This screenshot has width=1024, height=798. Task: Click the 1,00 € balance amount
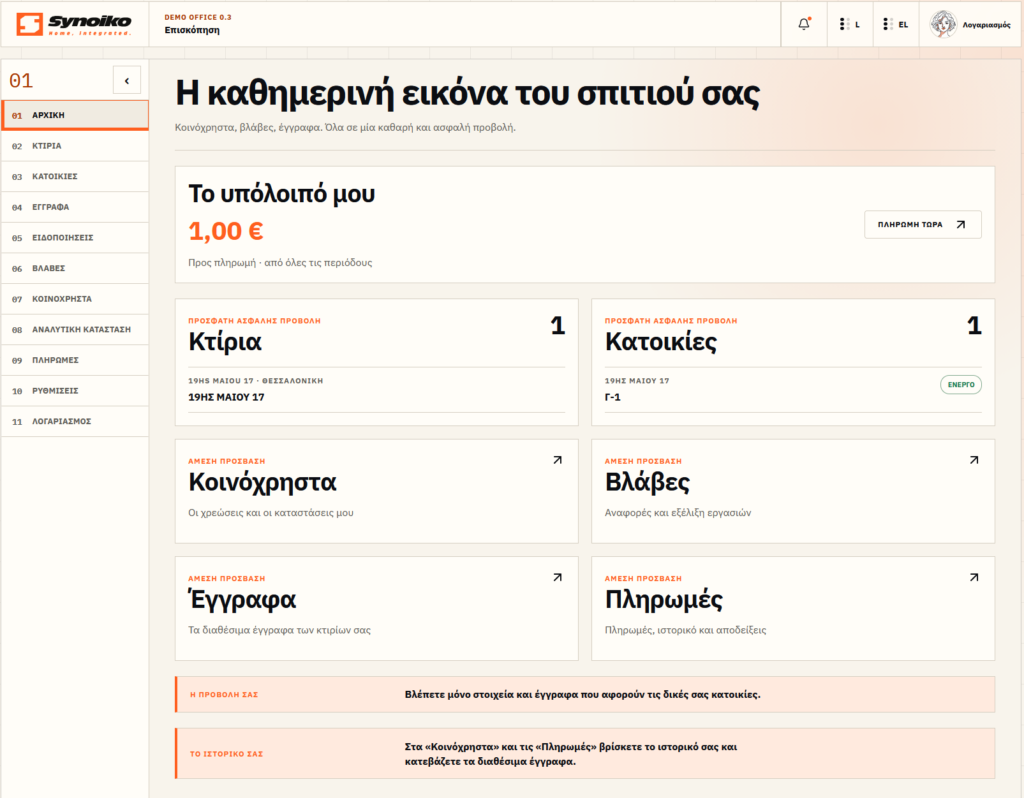[225, 231]
